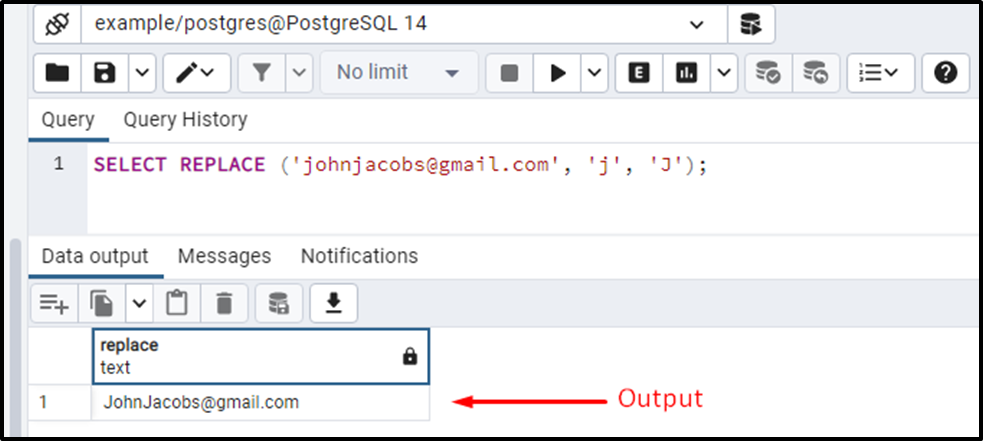The height and width of the screenshot is (441, 983).
Task: Click the add row icon
Action: (x=54, y=304)
